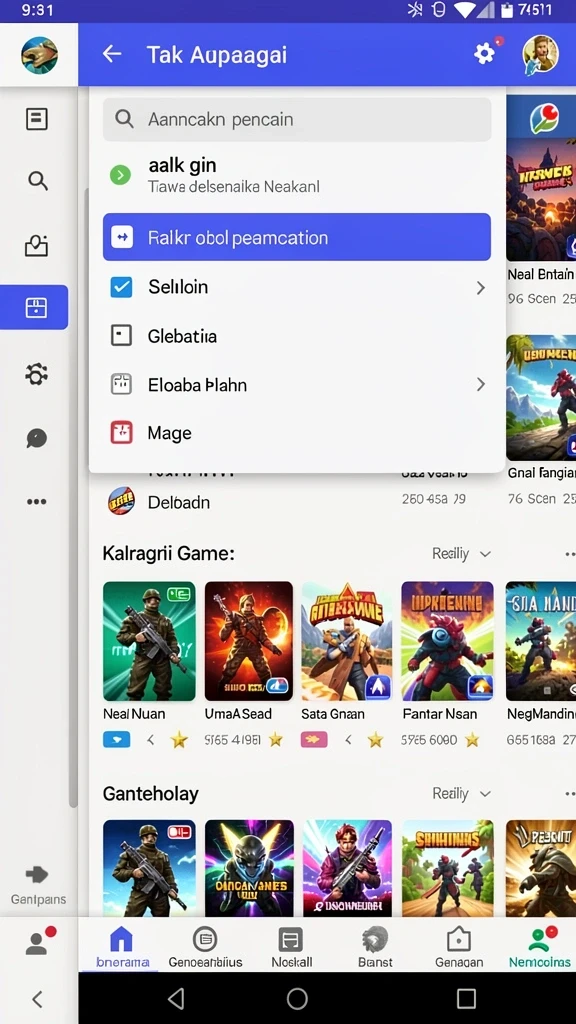The image size is (576, 1024).
Task: Open the three-dots more icon in sidebar
Action: (37, 502)
